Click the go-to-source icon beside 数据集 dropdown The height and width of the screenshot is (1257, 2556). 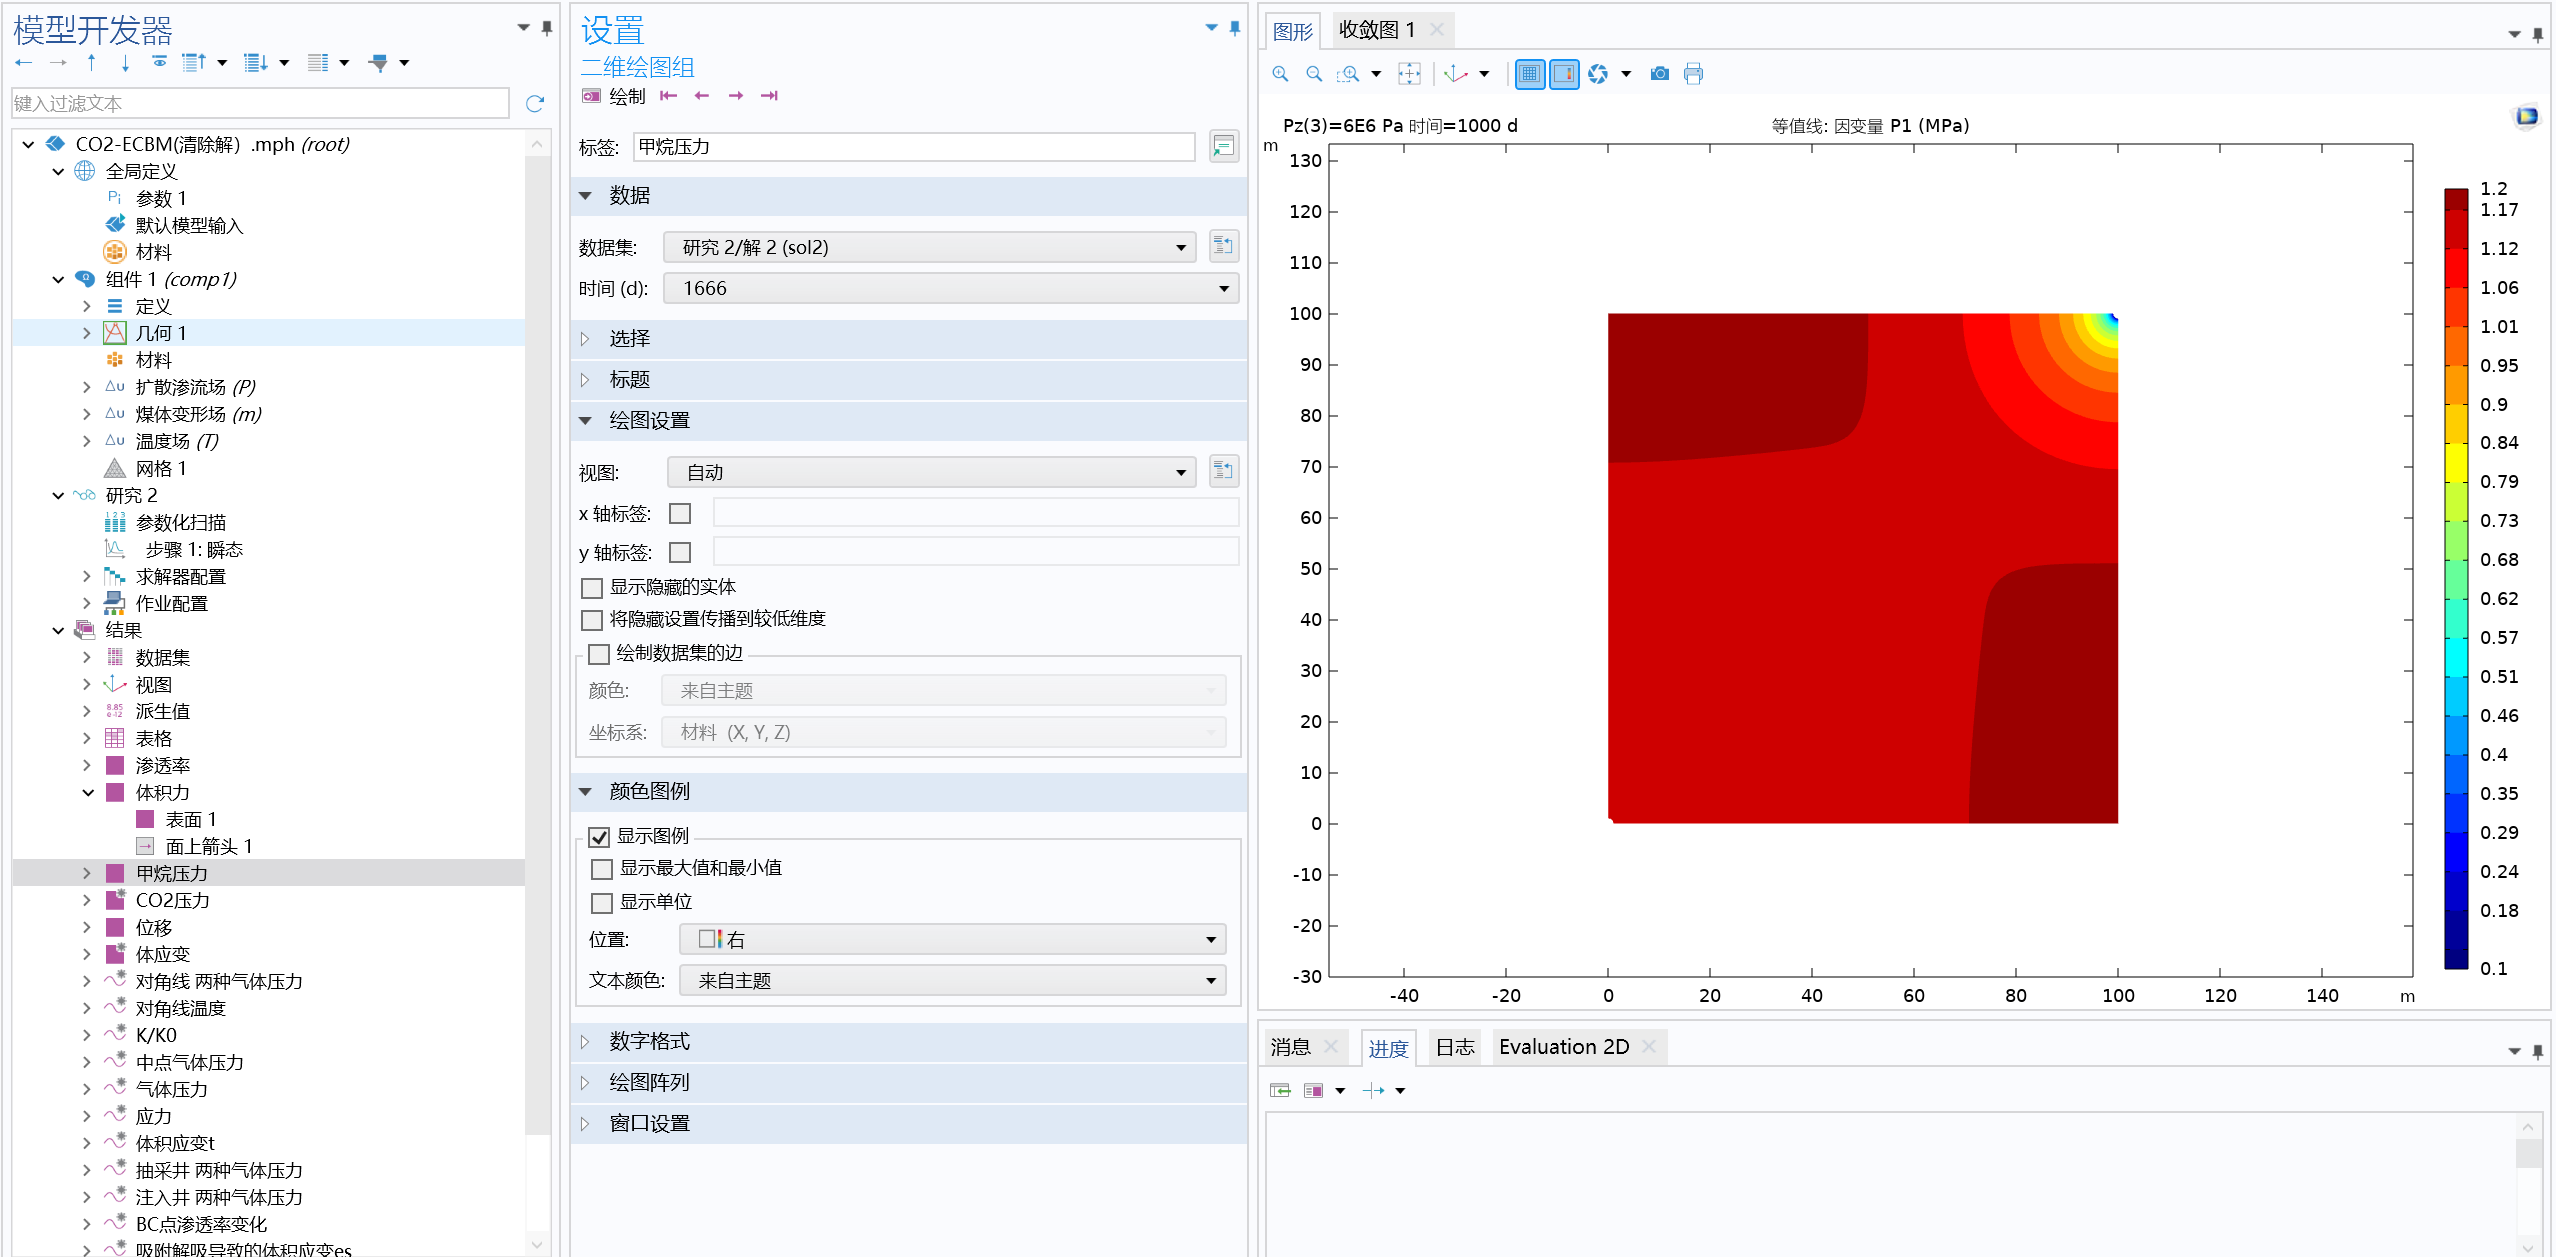coord(1223,247)
